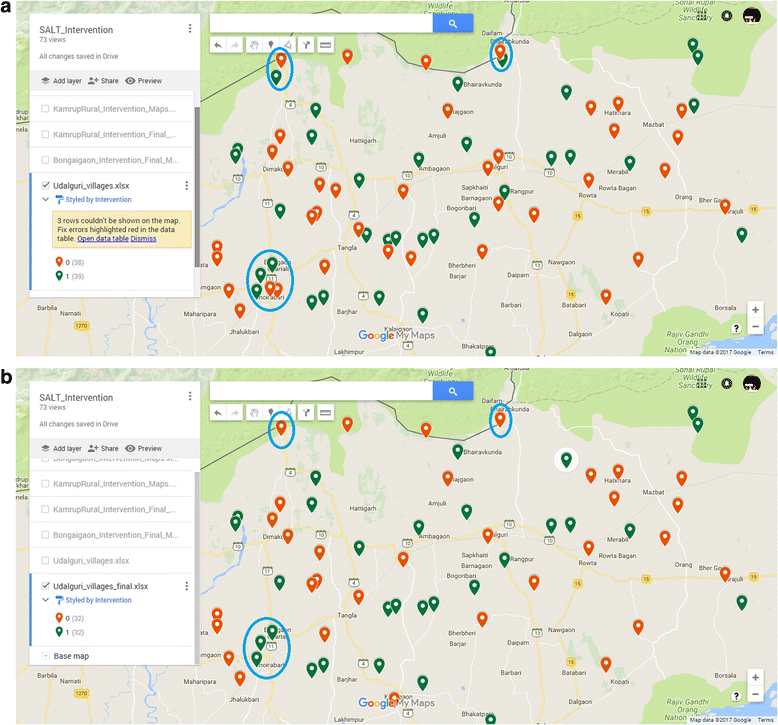Select the add marker tool in bottom map toolbar

pos(271,412)
